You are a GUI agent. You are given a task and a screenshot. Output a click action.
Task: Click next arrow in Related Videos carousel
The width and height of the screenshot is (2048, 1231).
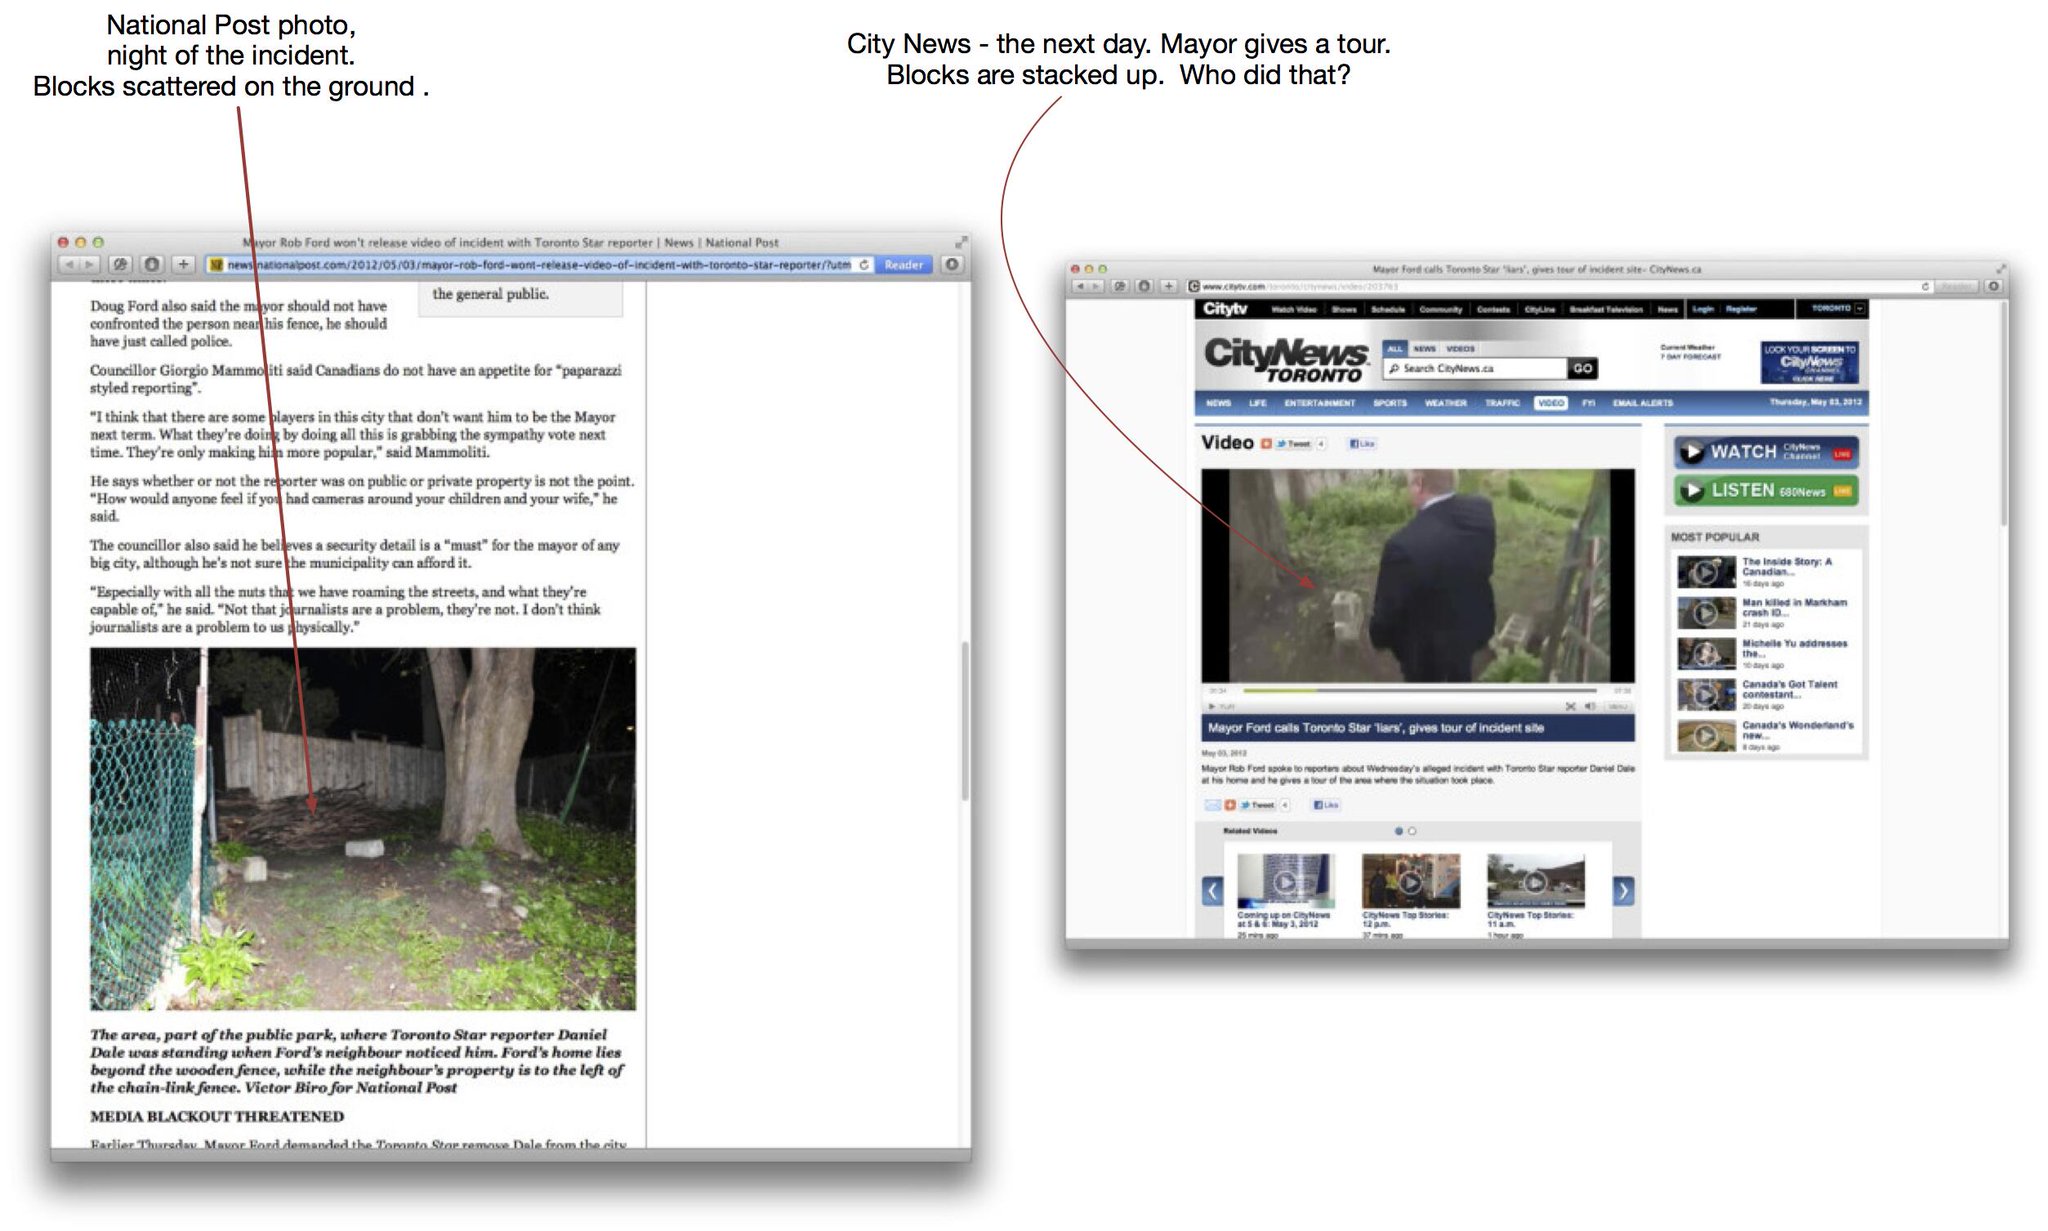pyautogui.click(x=1623, y=890)
